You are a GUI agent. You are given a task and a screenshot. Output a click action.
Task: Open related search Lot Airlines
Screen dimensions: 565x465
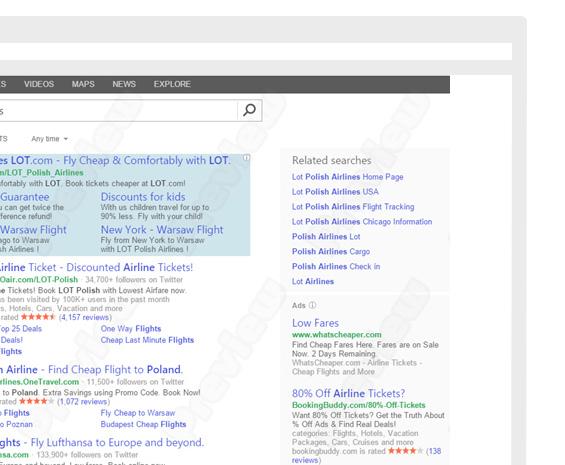click(x=313, y=282)
